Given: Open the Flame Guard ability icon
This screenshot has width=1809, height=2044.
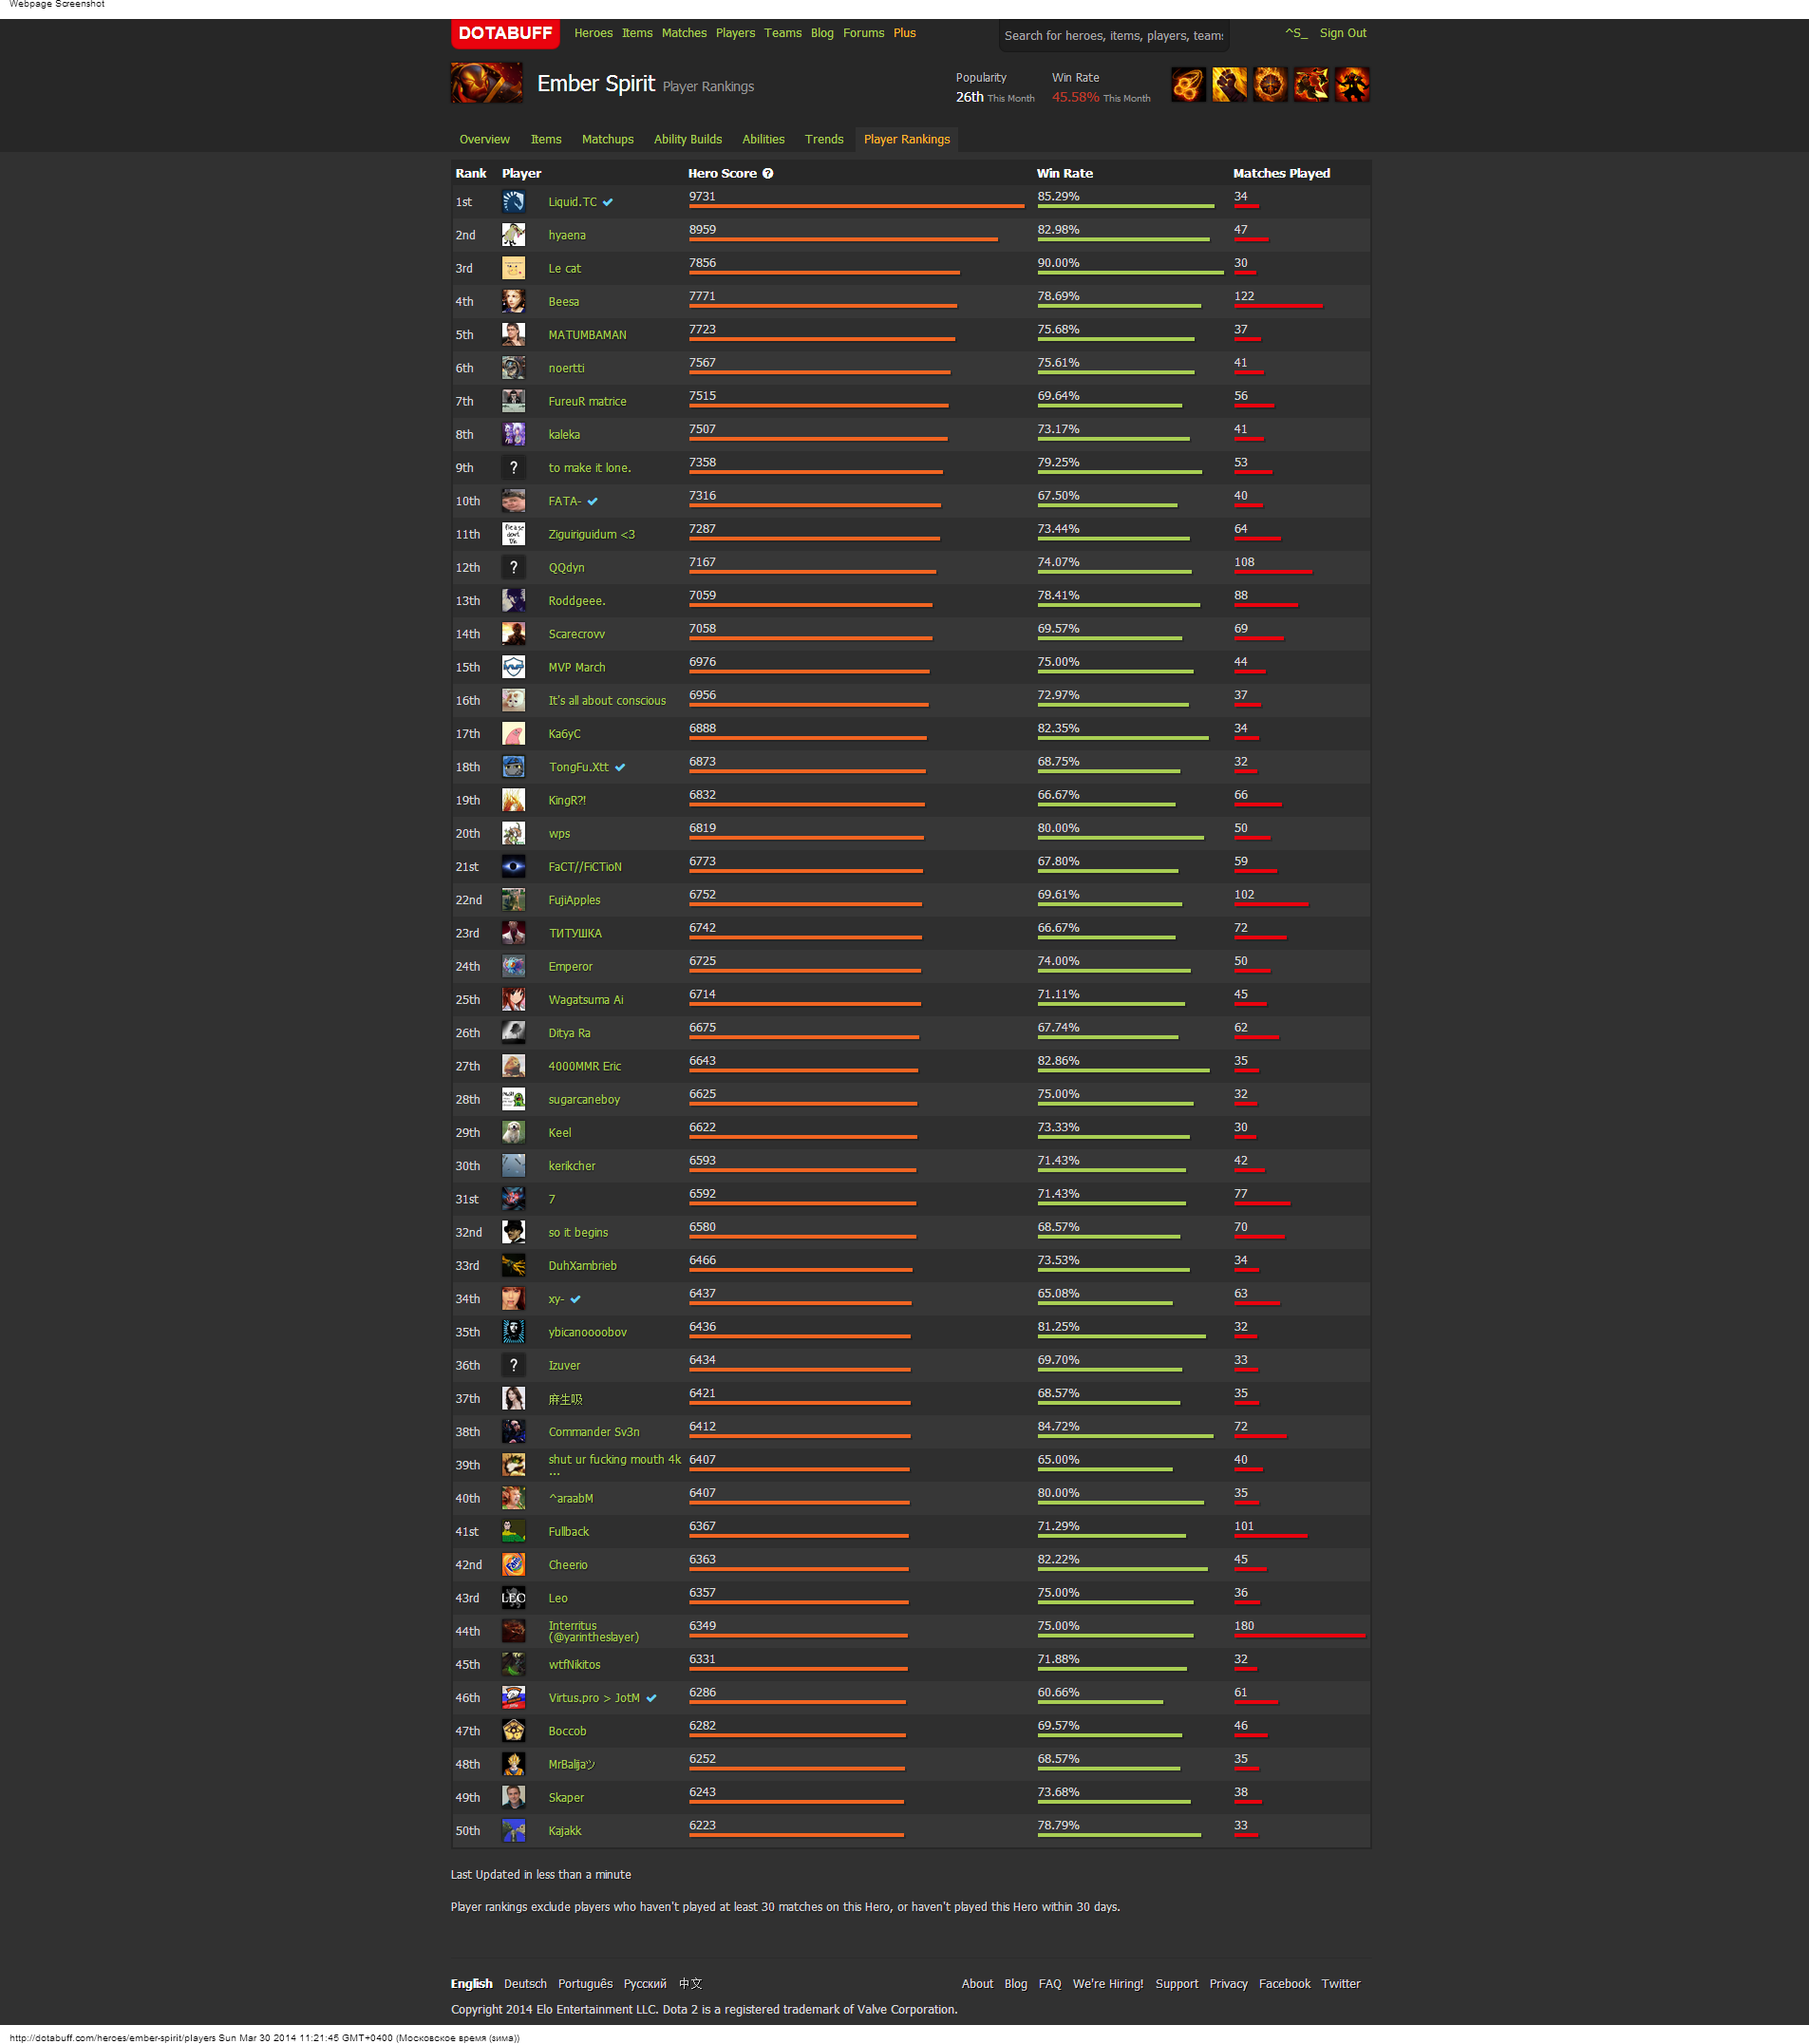Looking at the screenshot, I should click(x=1270, y=85).
